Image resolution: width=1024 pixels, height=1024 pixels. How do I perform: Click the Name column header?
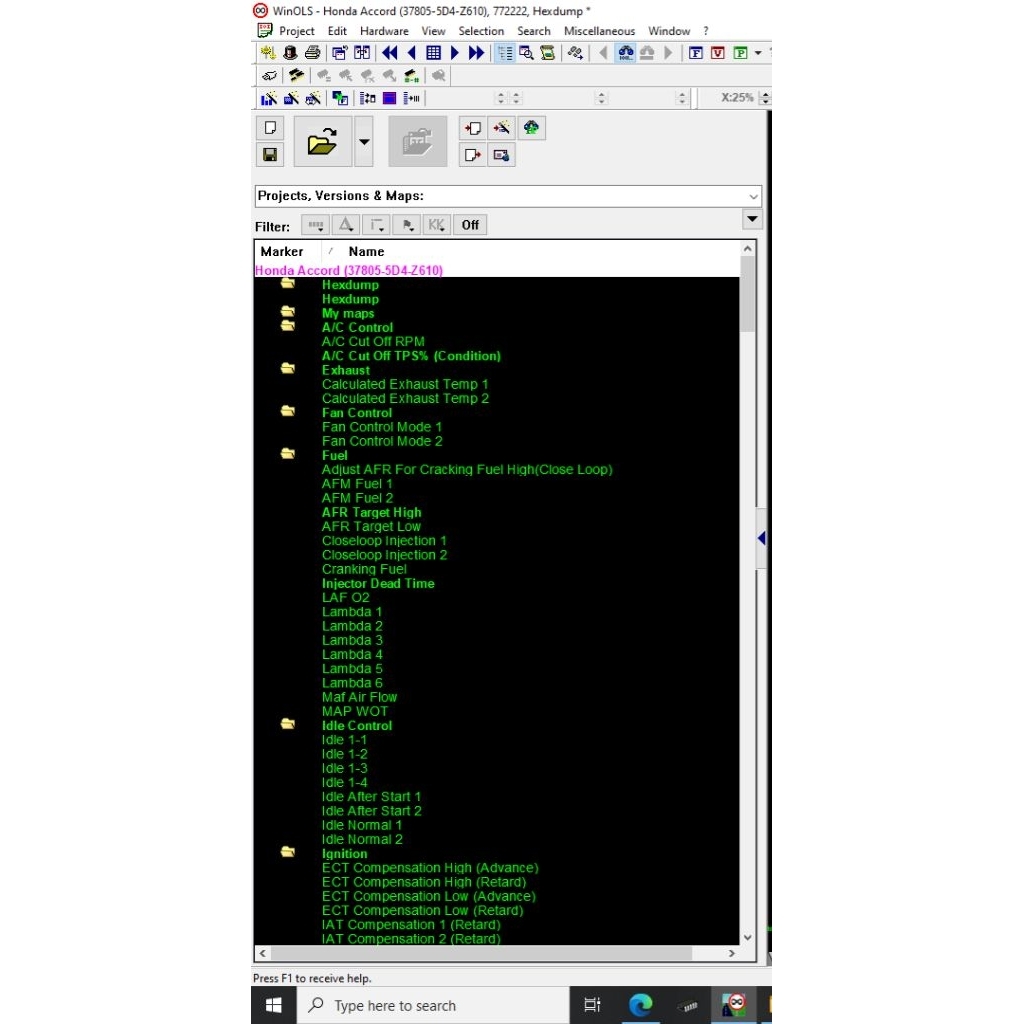[366, 252]
